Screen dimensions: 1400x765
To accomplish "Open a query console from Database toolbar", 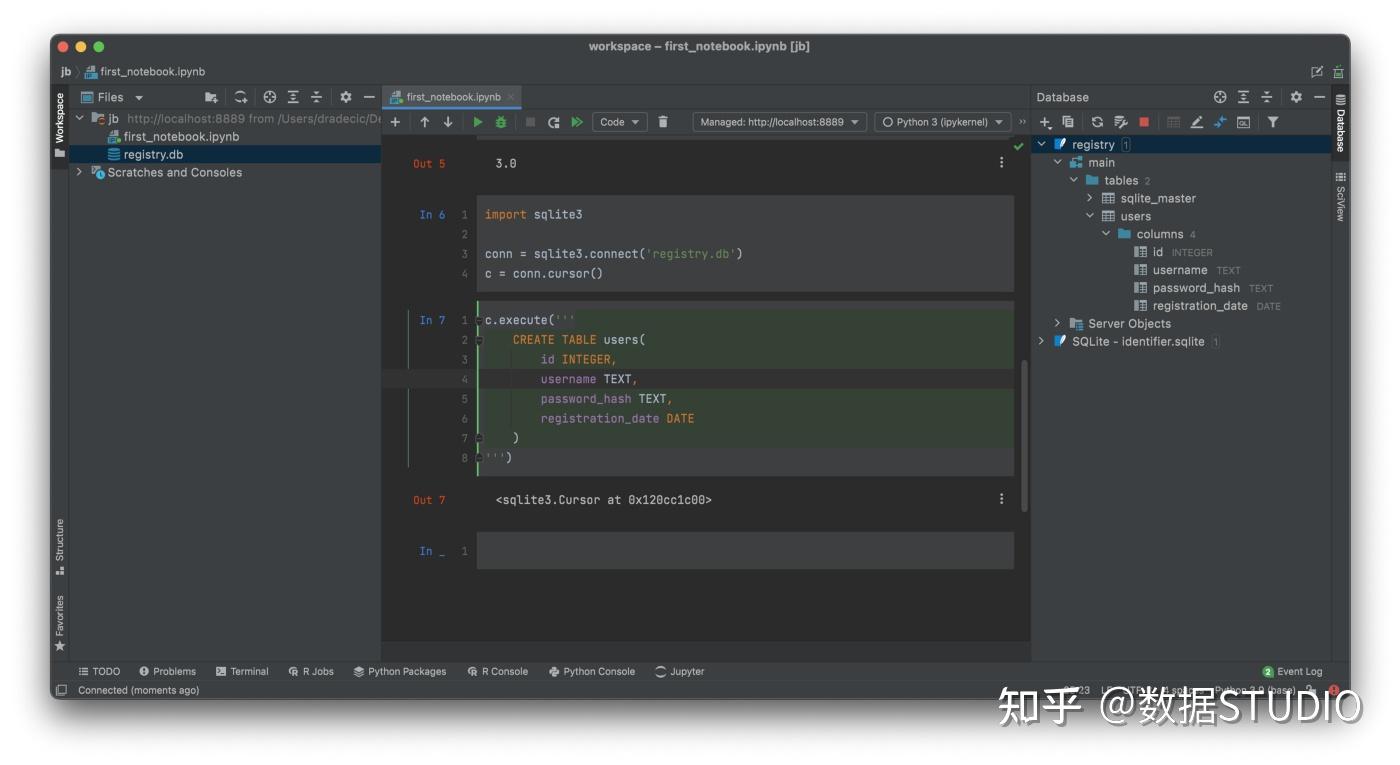I will point(1243,121).
